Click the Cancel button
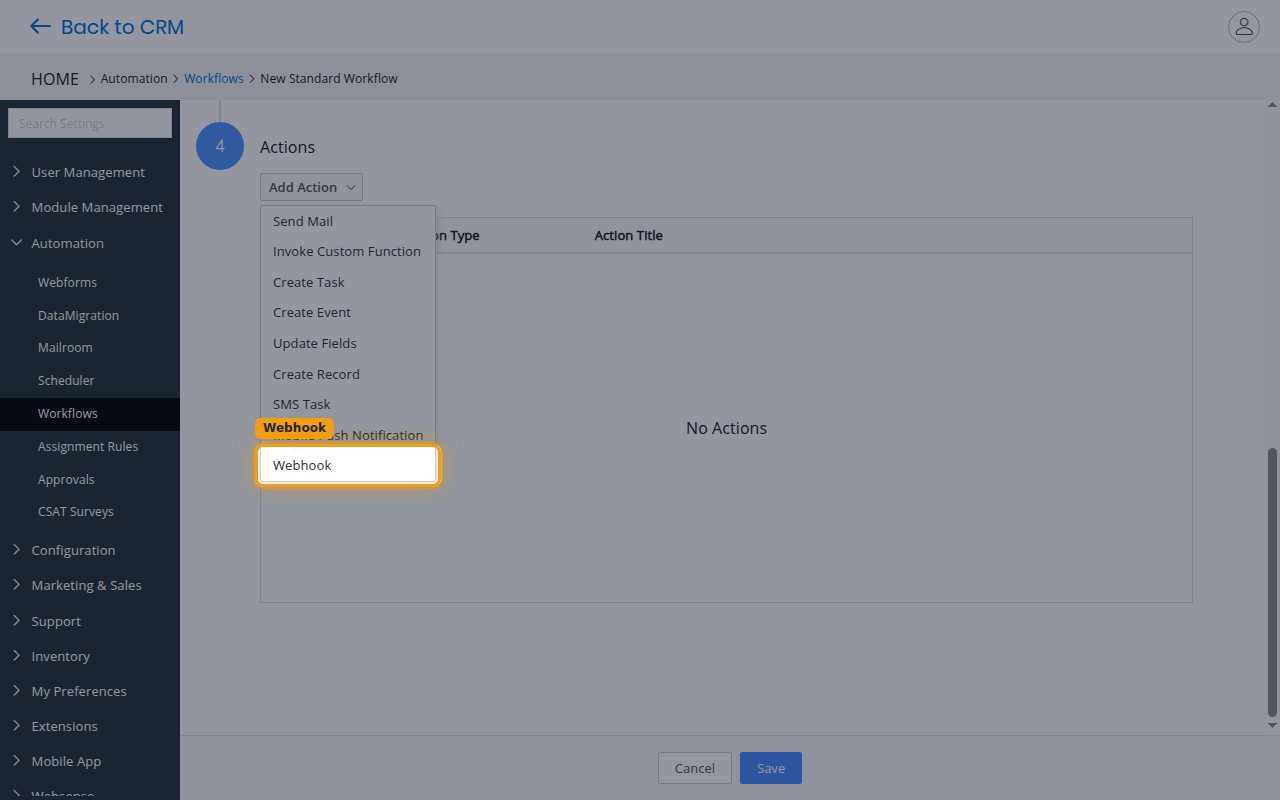 point(695,768)
